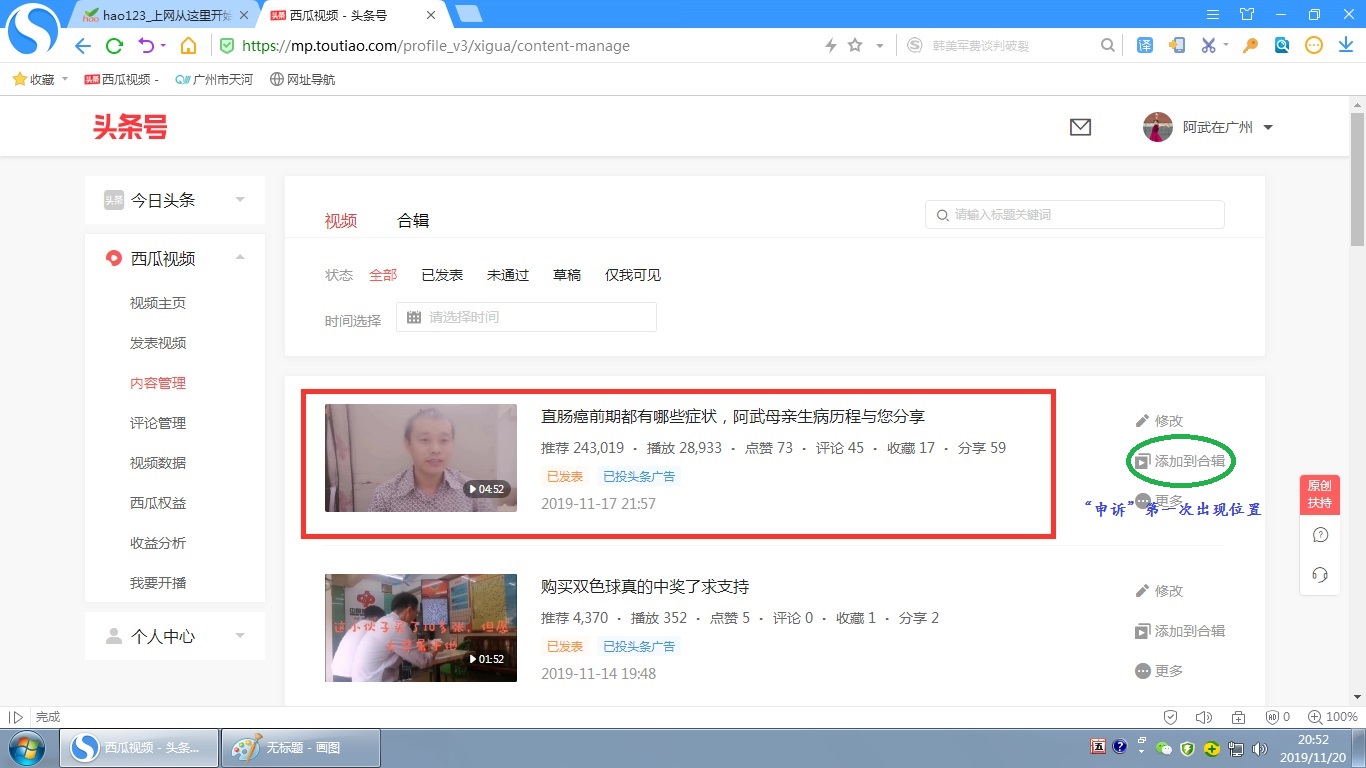This screenshot has width=1366, height=768.
Task: Expand the 个人中心 sidebar section
Action: point(239,635)
